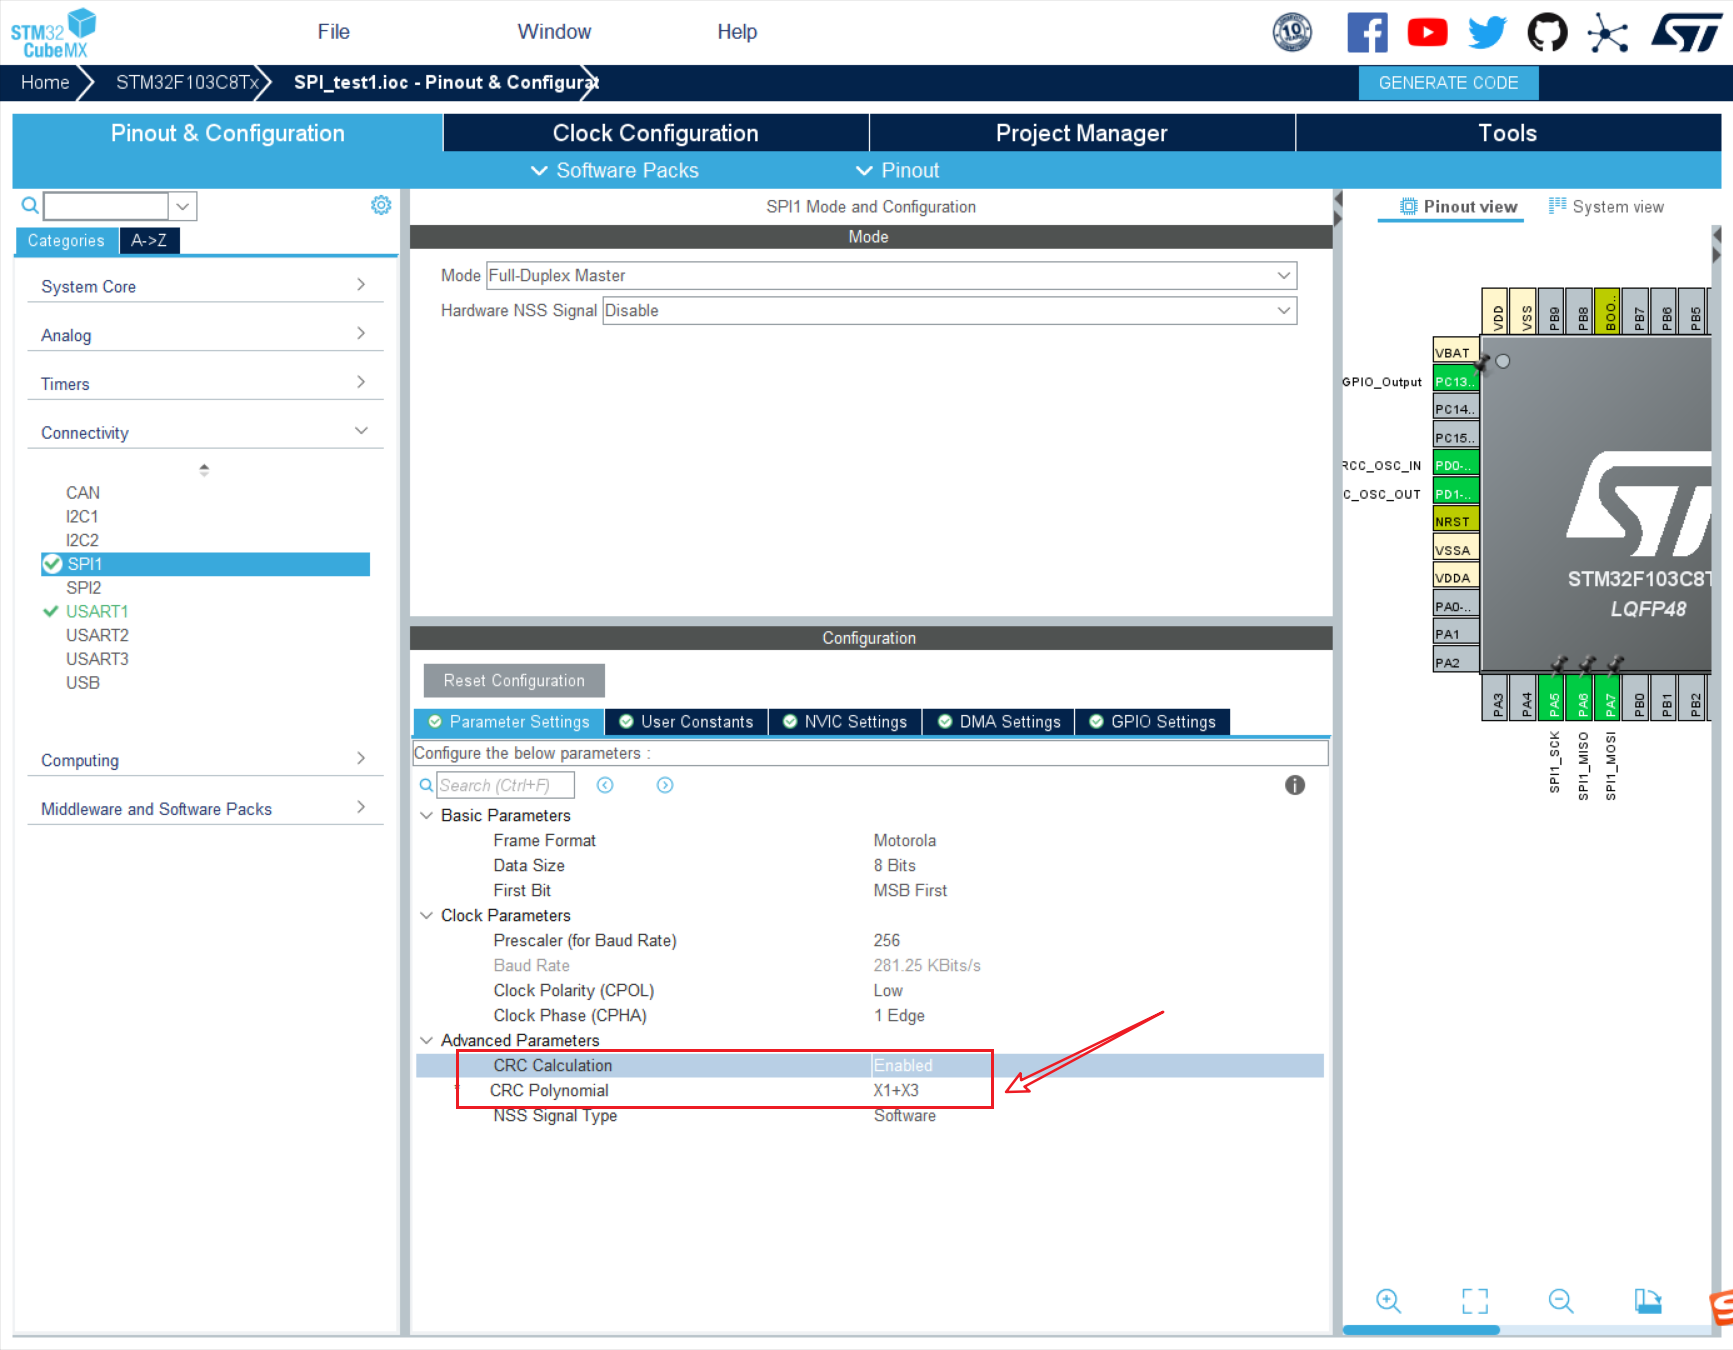The image size is (1733, 1350).
Task: Open the Help menu
Action: pos(737,32)
